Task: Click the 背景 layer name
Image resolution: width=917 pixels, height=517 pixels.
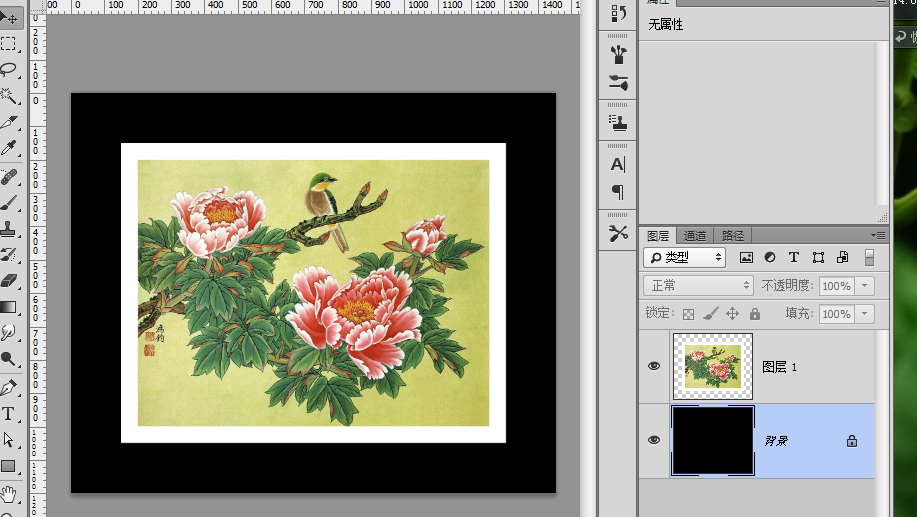Action: (x=776, y=441)
